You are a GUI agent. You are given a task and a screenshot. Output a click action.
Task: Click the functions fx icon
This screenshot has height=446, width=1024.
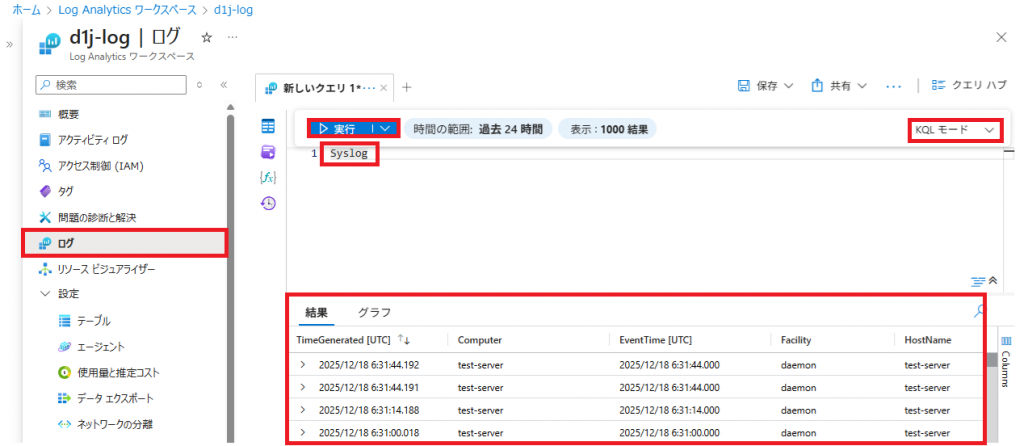pyautogui.click(x=268, y=177)
